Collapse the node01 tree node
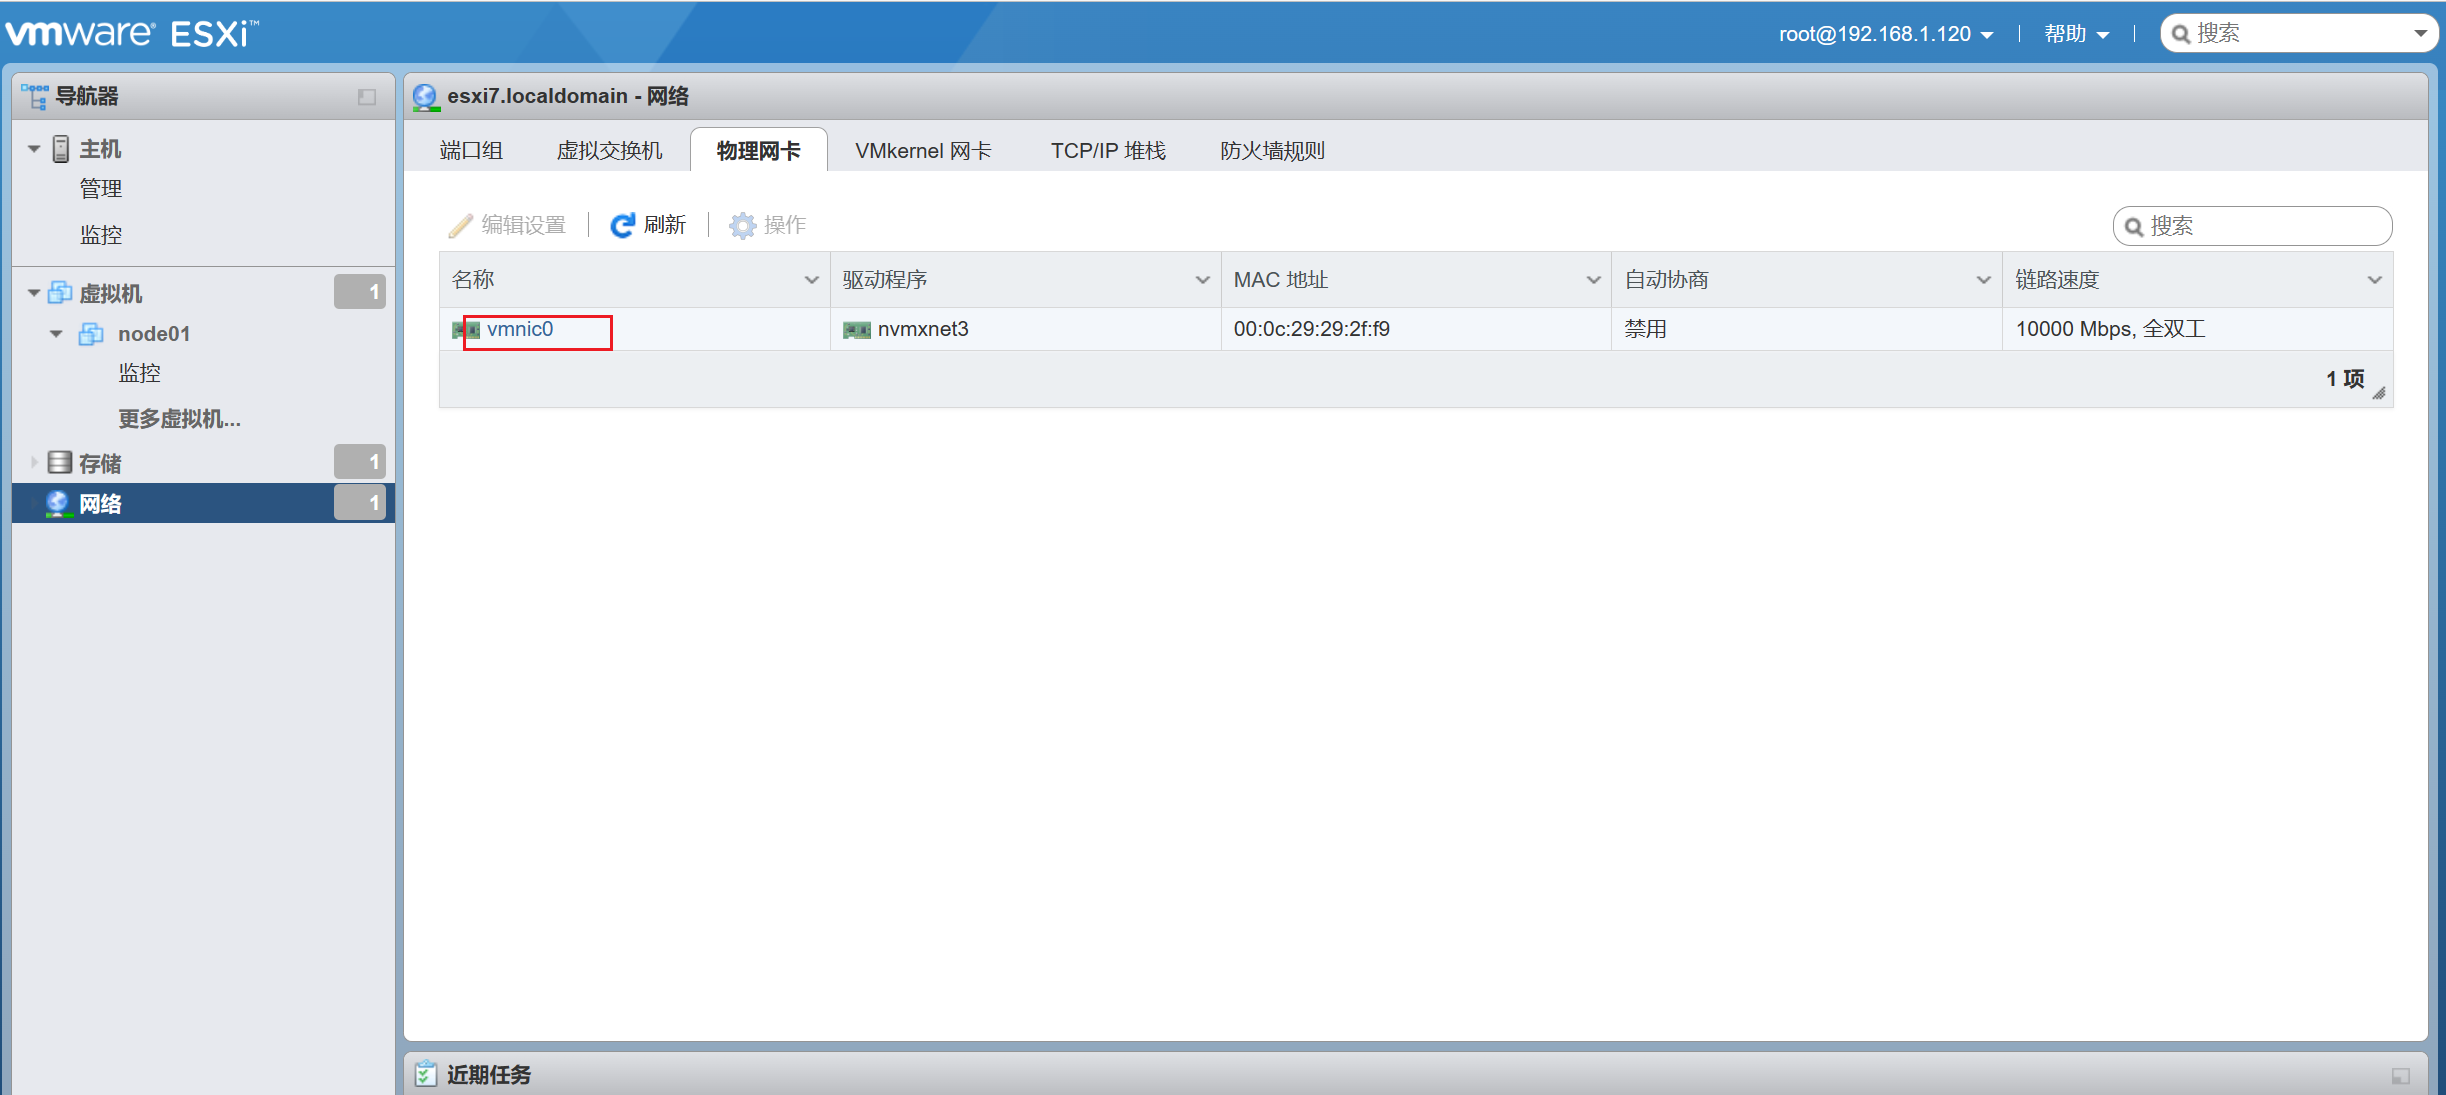The image size is (2446, 1095). click(x=57, y=333)
